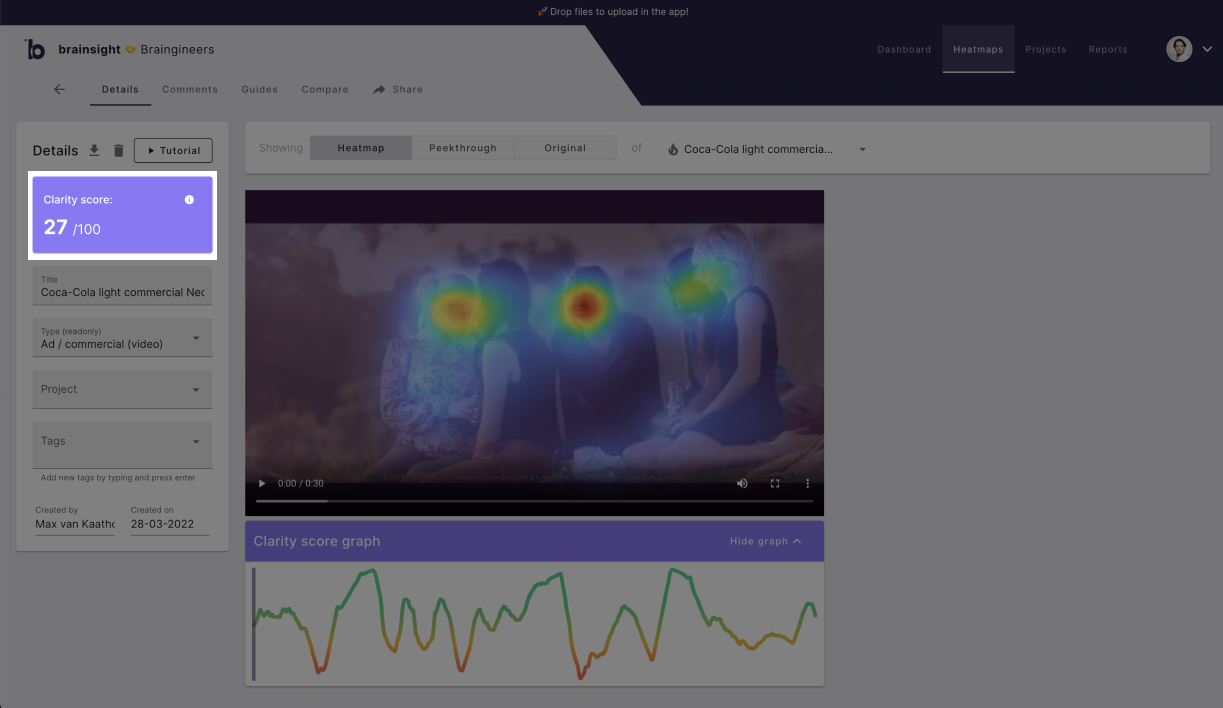Viewport: 1223px width, 708px height.
Task: Open the Details tab
Action: tap(120, 89)
